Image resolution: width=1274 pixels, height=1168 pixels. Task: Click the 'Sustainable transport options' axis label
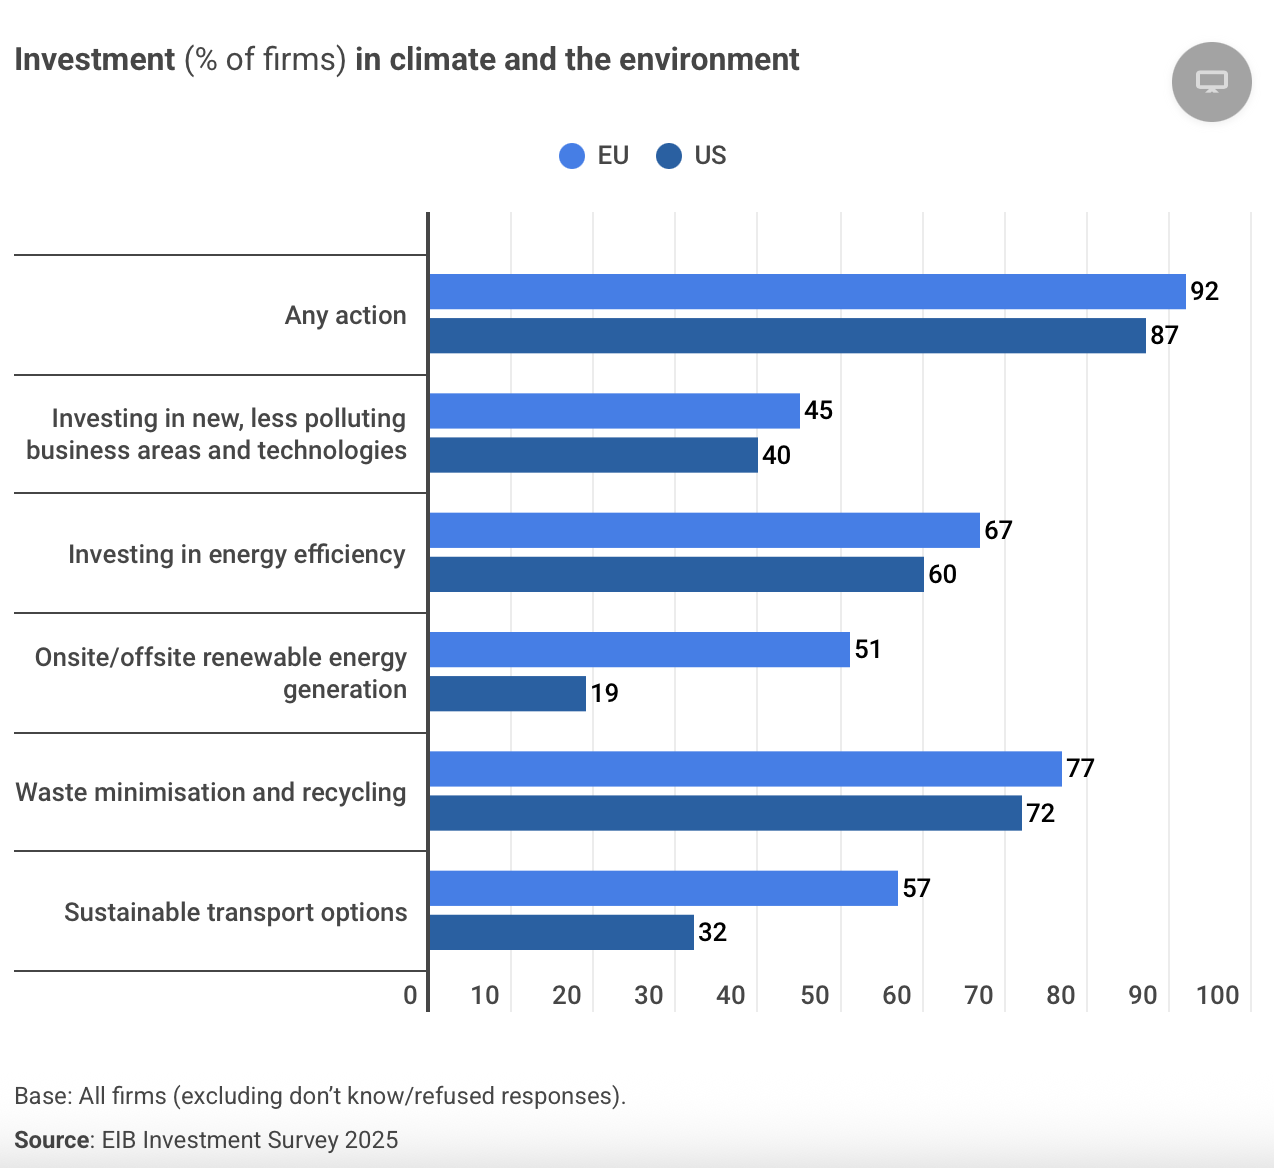(x=236, y=912)
